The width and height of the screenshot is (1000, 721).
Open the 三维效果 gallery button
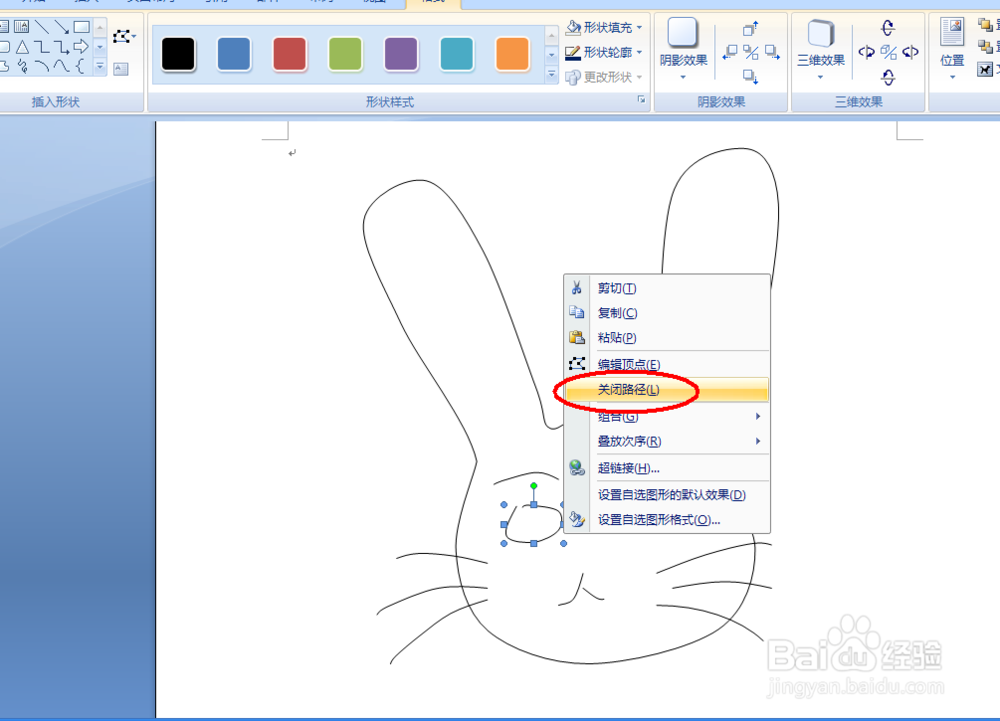821,49
